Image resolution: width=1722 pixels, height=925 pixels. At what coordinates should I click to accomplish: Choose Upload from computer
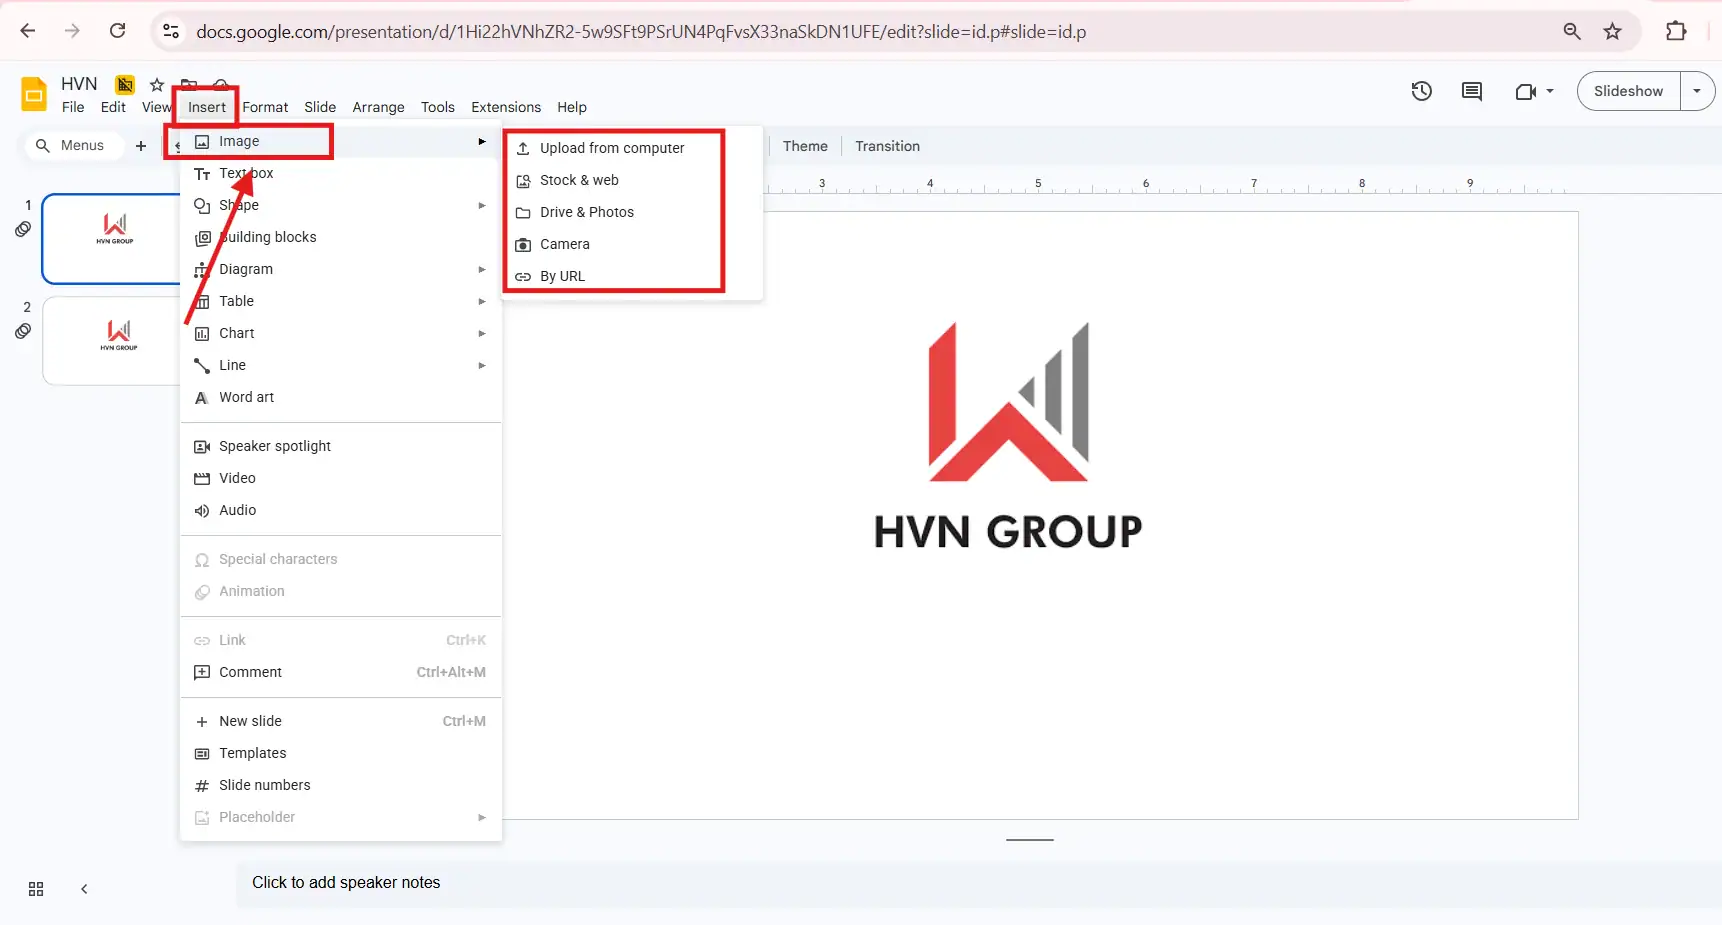(611, 147)
